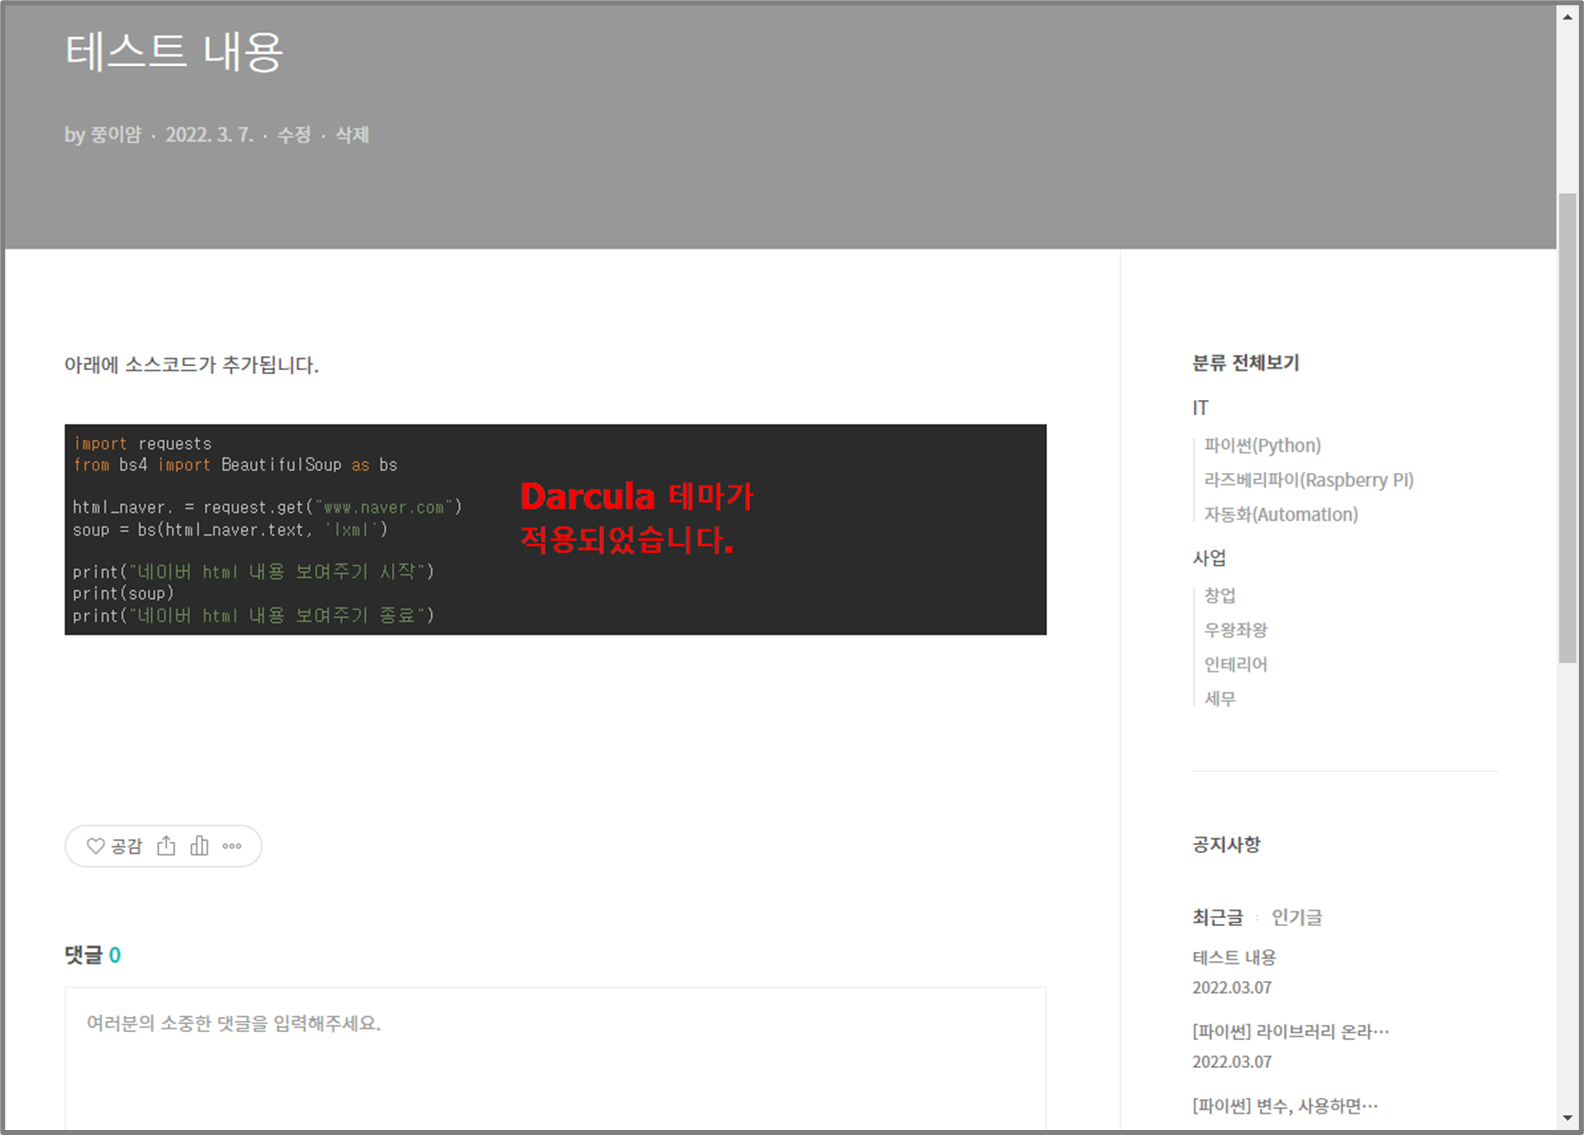Open the 파이썬(Python) category
The height and width of the screenshot is (1135, 1584).
pyautogui.click(x=1262, y=445)
